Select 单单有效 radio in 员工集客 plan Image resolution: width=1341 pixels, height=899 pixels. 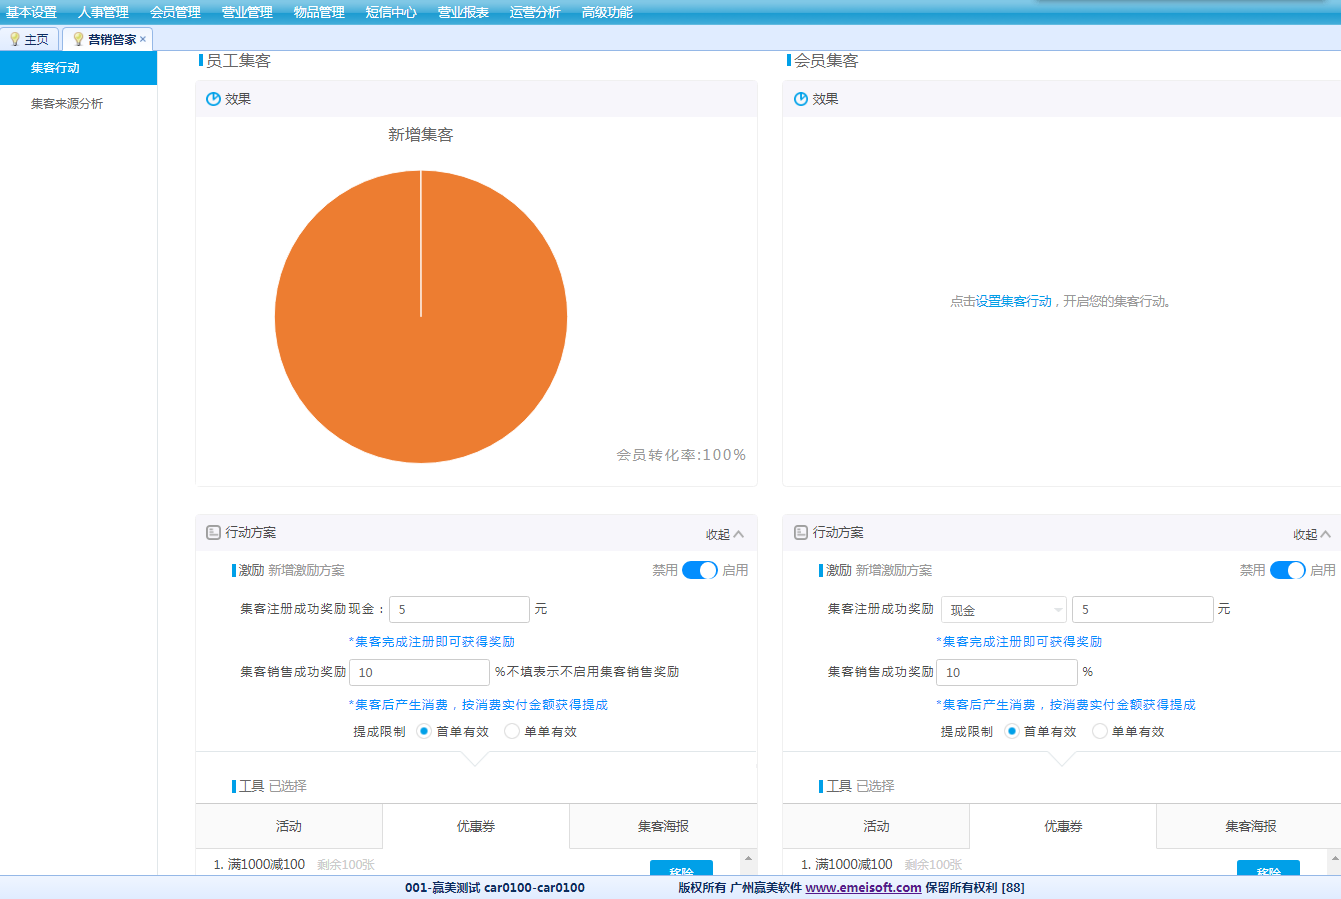coord(512,731)
